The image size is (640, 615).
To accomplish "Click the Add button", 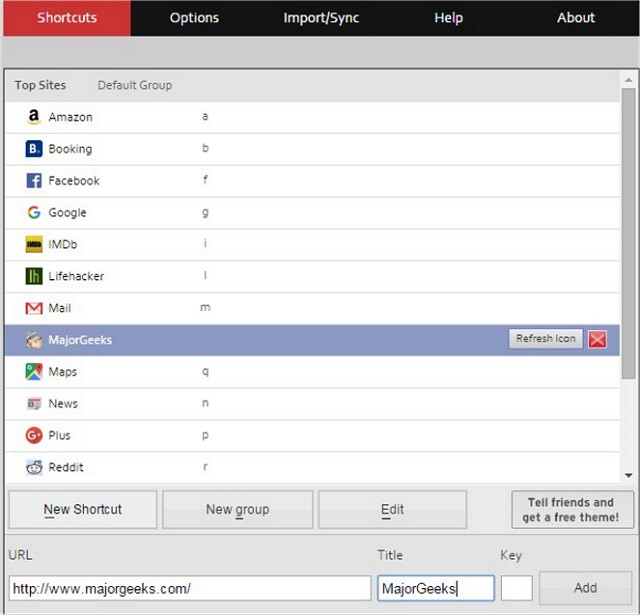I will tap(585, 588).
